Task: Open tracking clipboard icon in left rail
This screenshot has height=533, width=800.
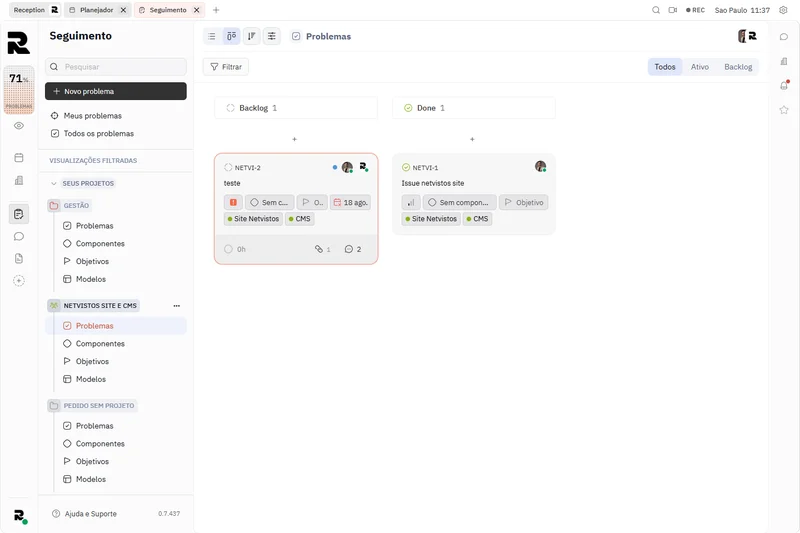Action: tap(19, 214)
